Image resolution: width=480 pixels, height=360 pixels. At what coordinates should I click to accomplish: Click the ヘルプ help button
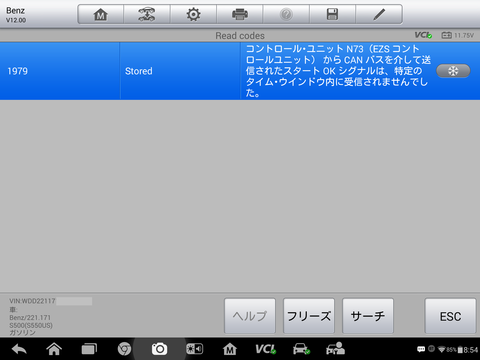click(x=250, y=316)
